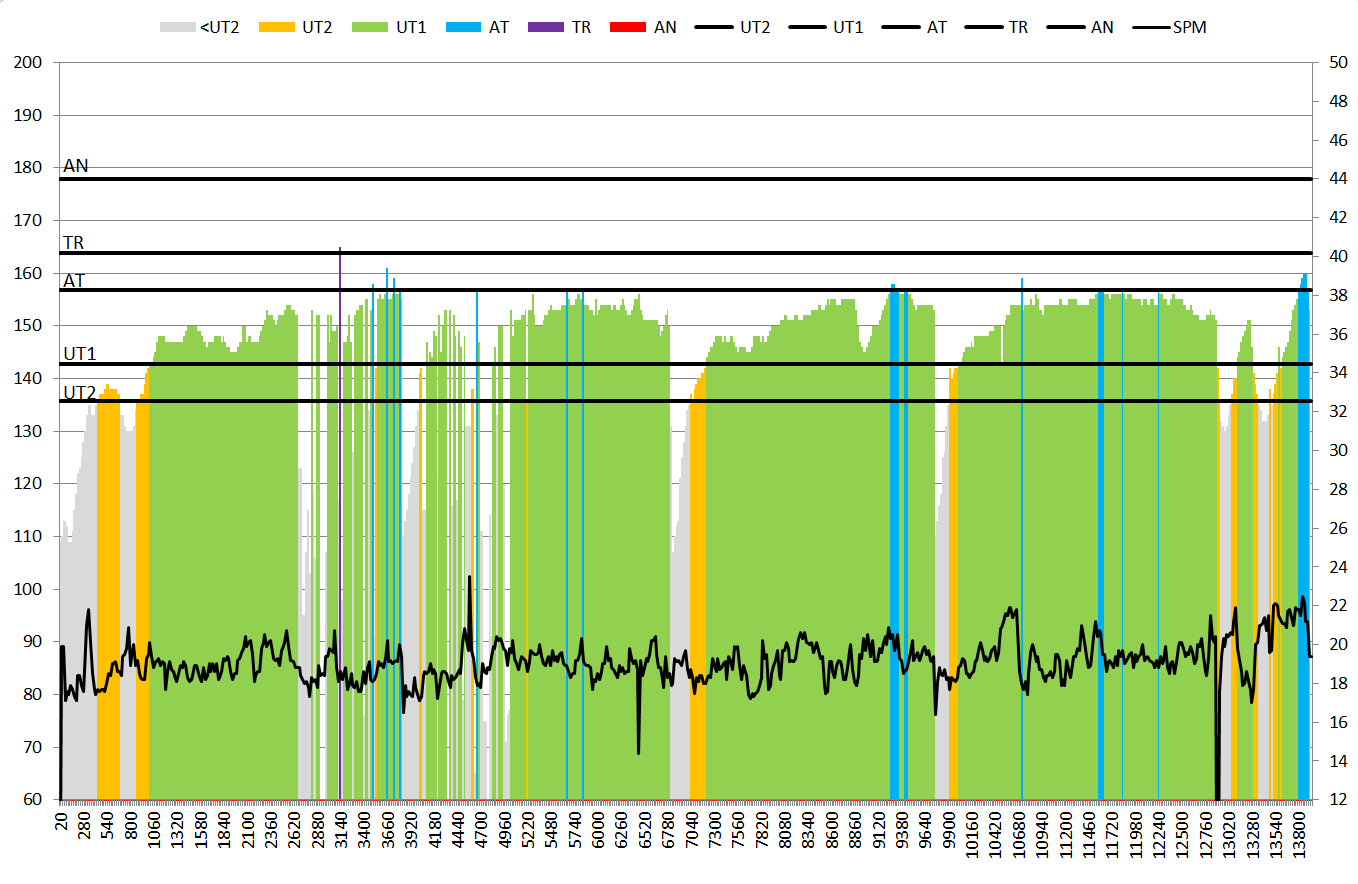
Task: Click the tall purple TR spike bar
Action: coord(340,520)
